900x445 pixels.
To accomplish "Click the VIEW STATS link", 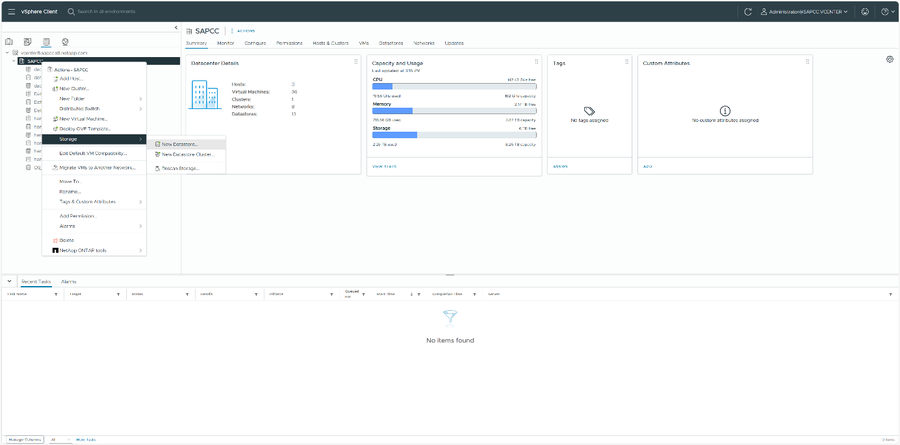I will [385, 167].
